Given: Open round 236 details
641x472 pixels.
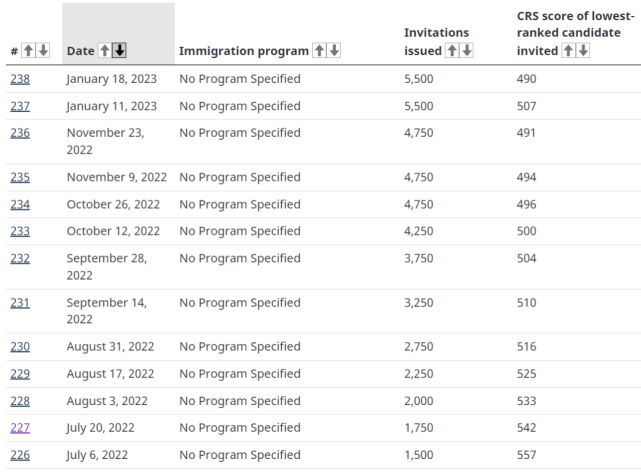Looking at the screenshot, I should (20, 133).
